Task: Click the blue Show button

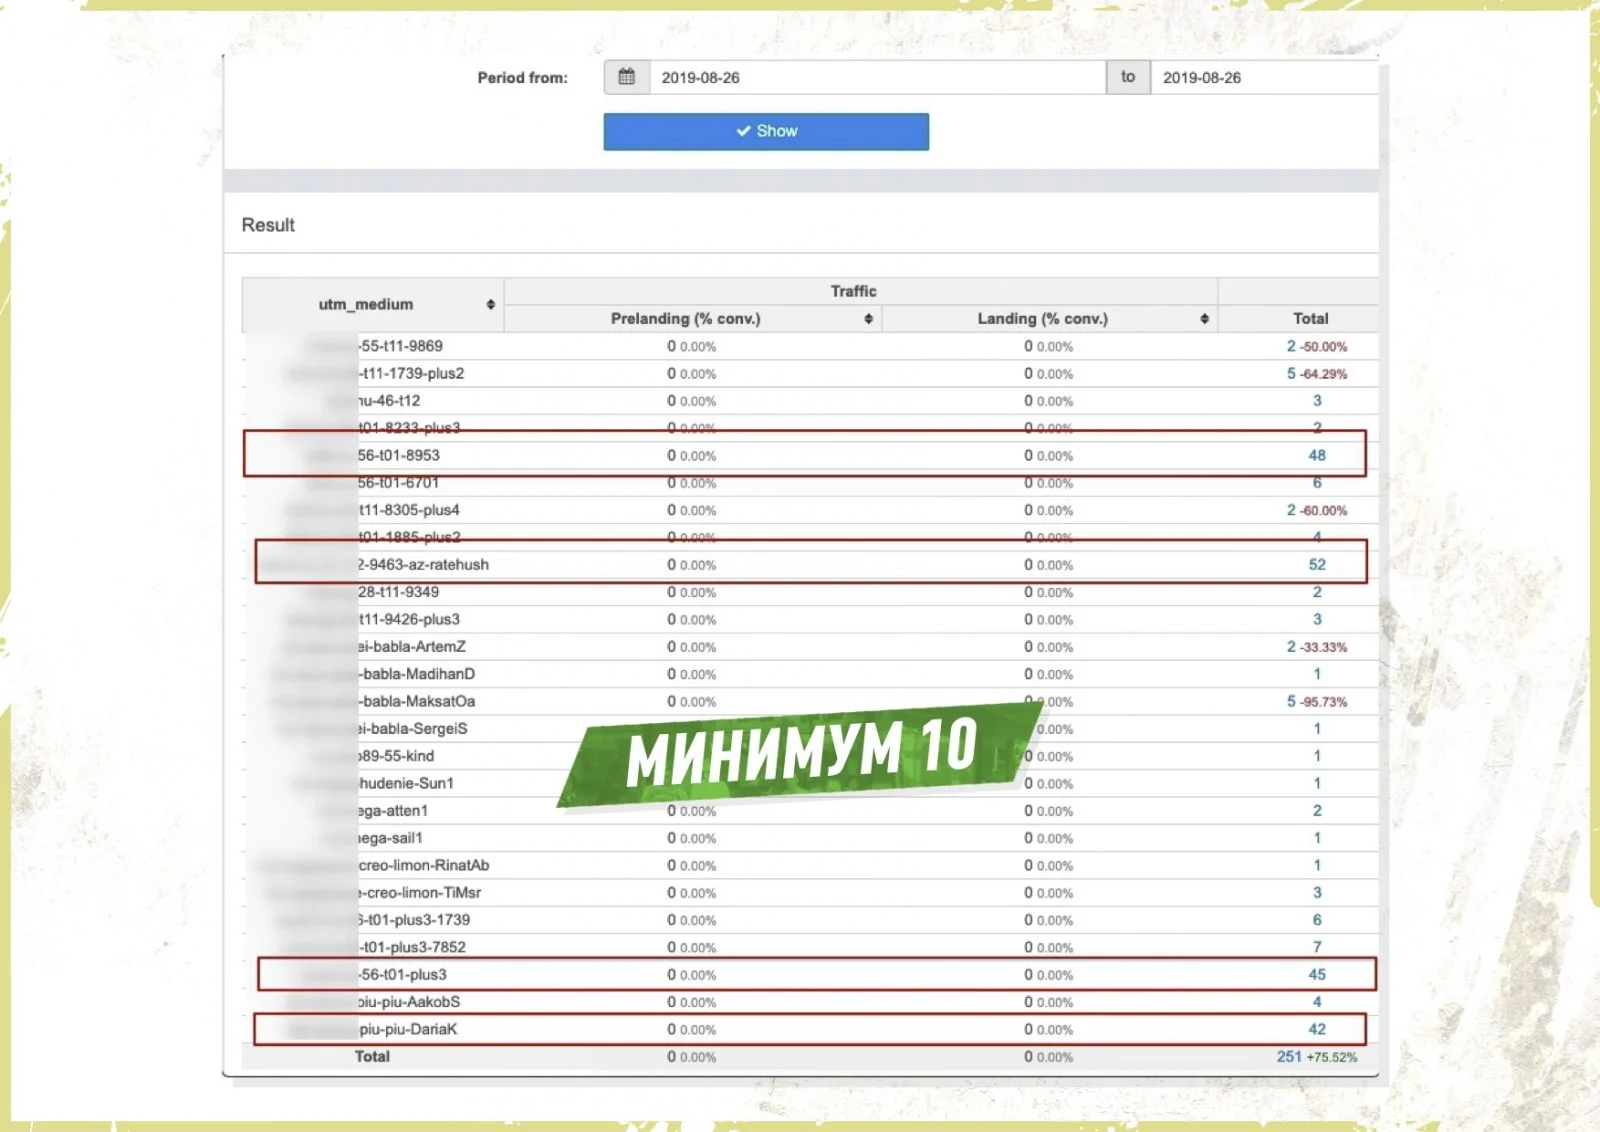Action: click(766, 131)
